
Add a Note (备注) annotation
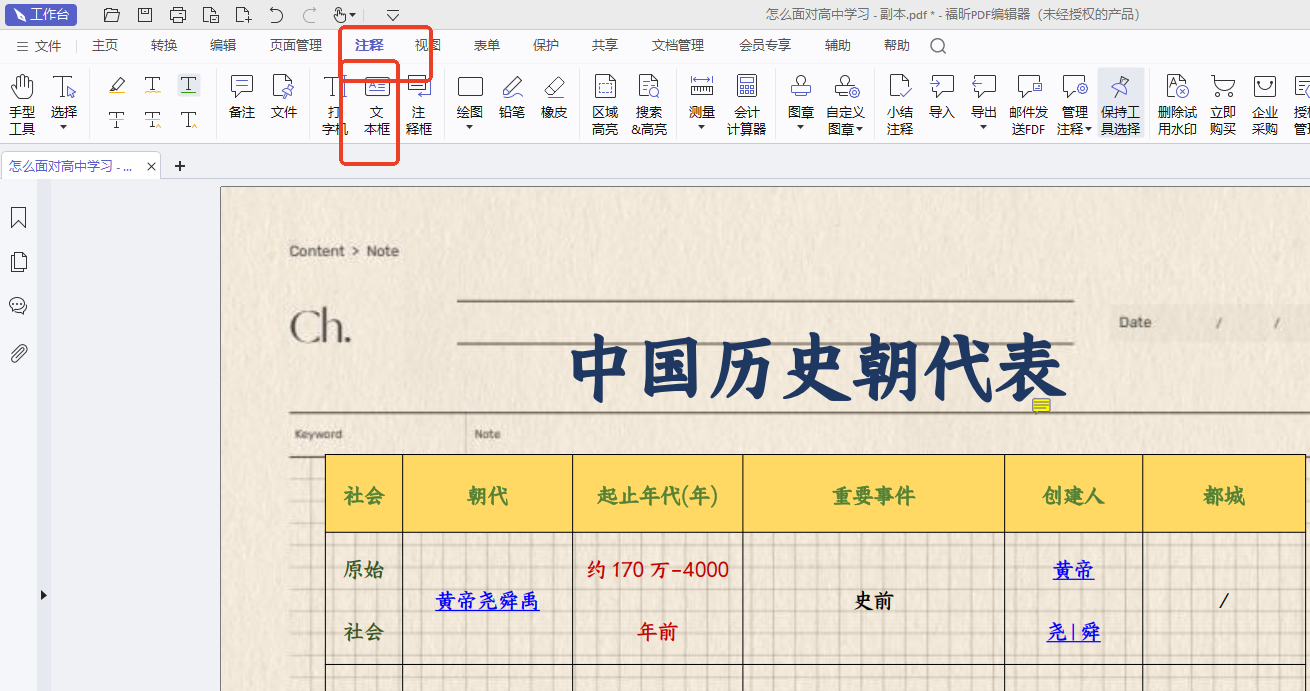coord(242,98)
